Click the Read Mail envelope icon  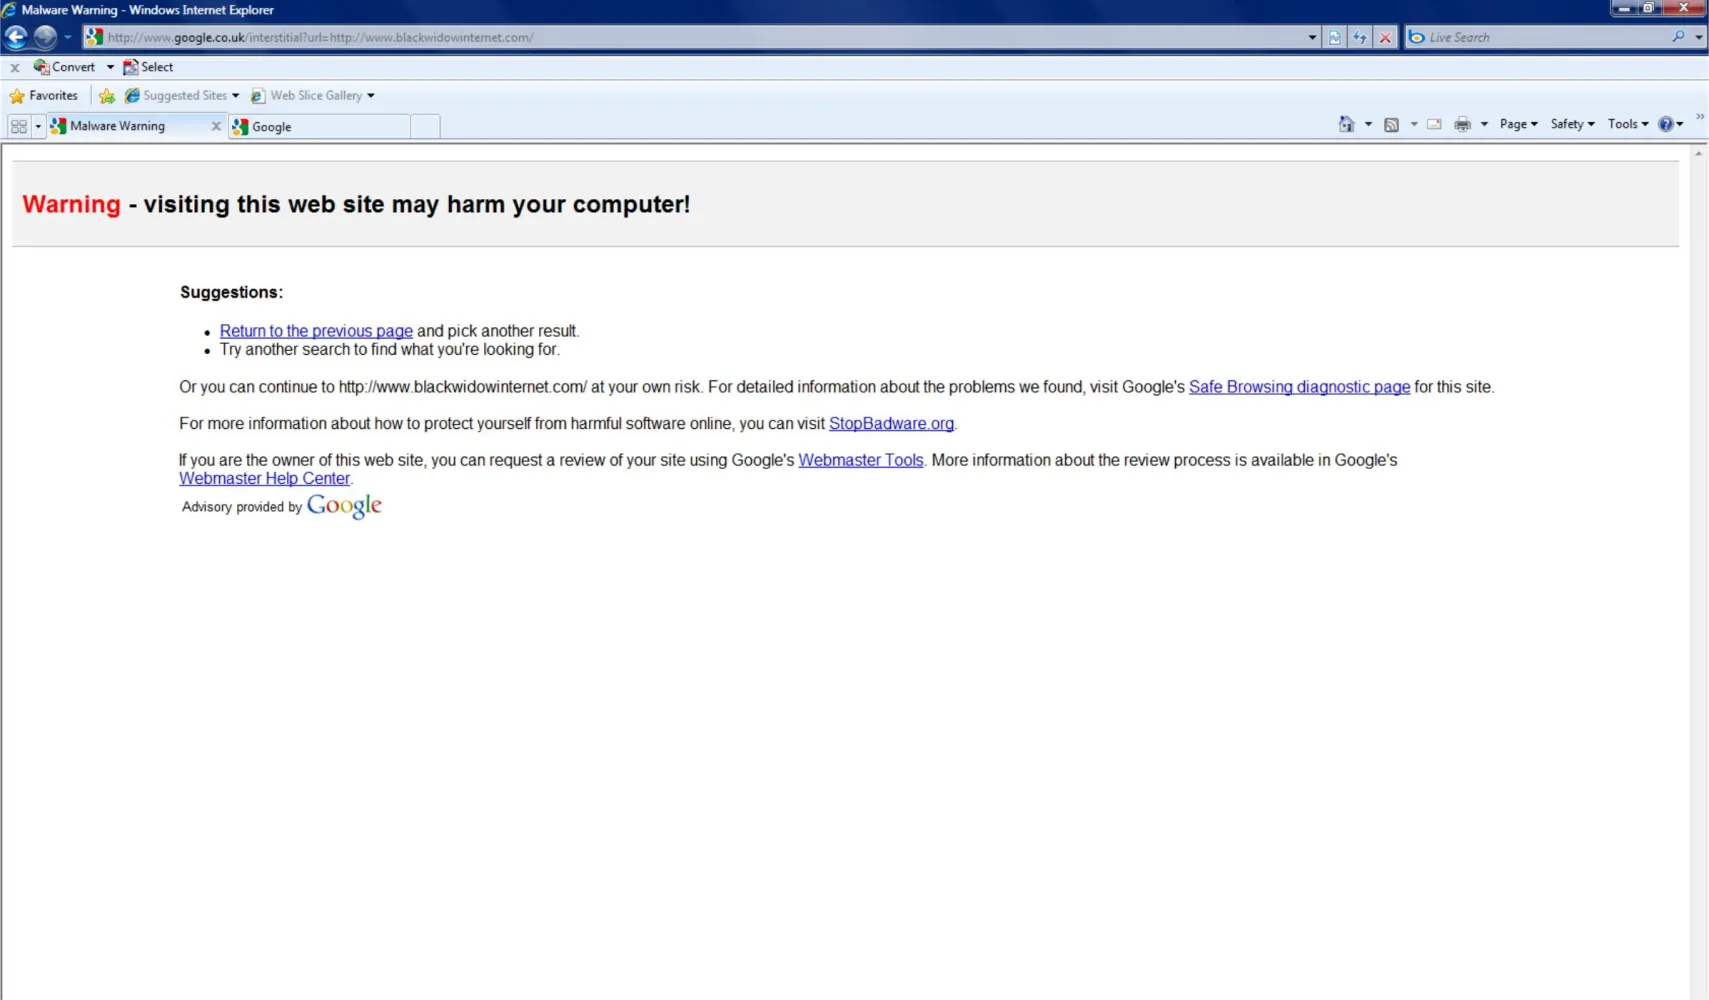1434,124
